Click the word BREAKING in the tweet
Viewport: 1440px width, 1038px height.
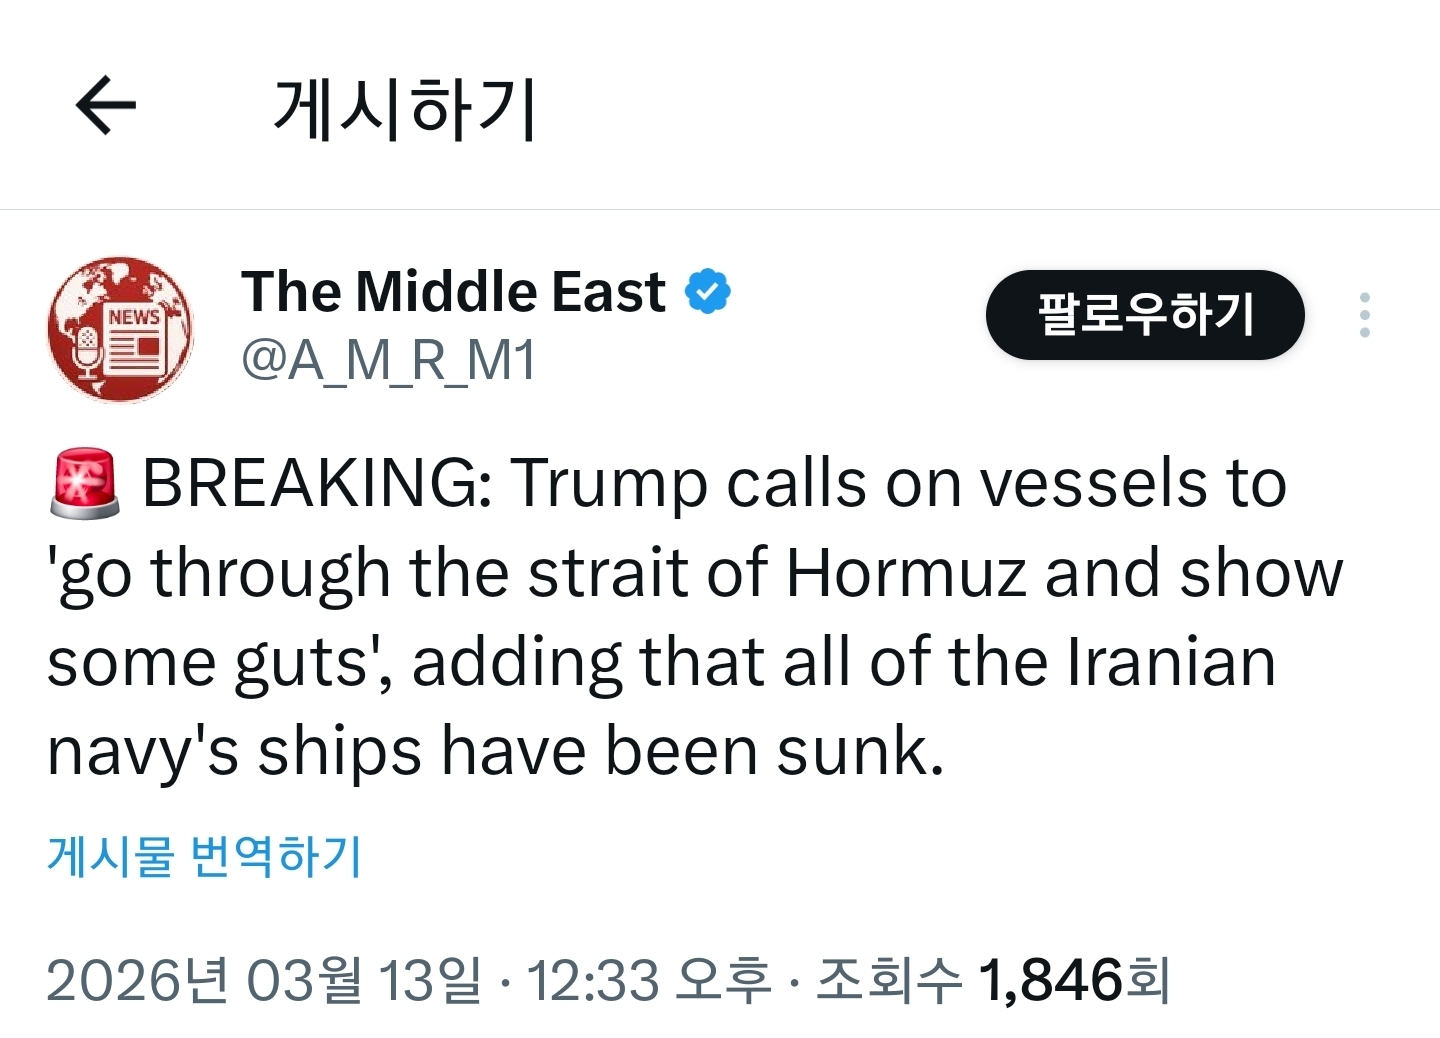pos(310,482)
